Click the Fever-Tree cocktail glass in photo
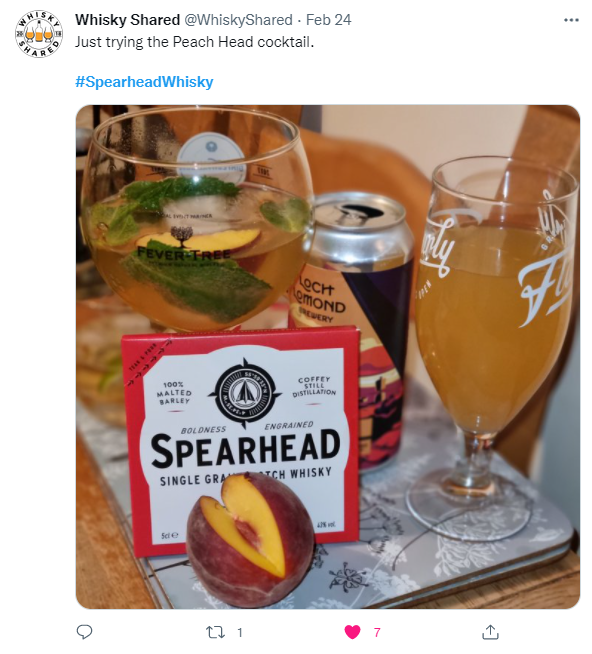 tap(196, 221)
